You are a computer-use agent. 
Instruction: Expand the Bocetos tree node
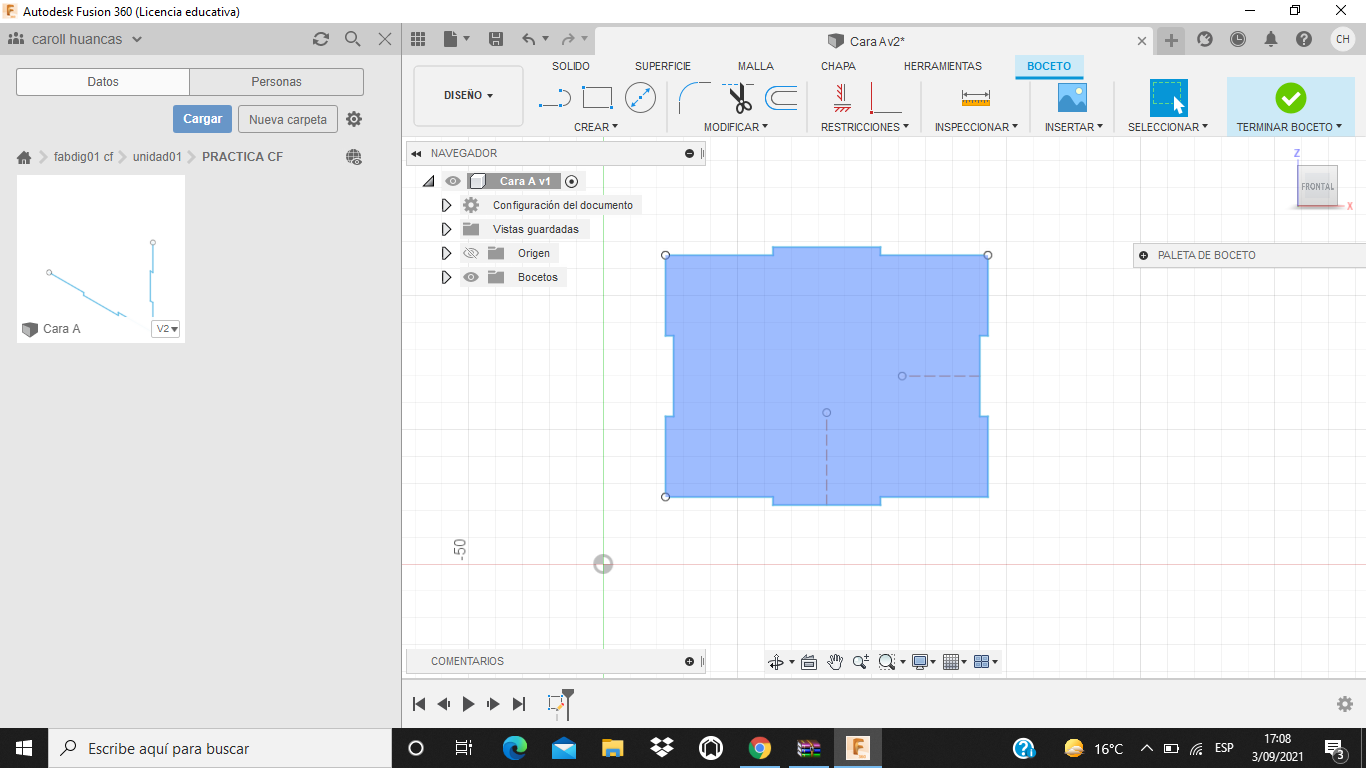pos(446,277)
